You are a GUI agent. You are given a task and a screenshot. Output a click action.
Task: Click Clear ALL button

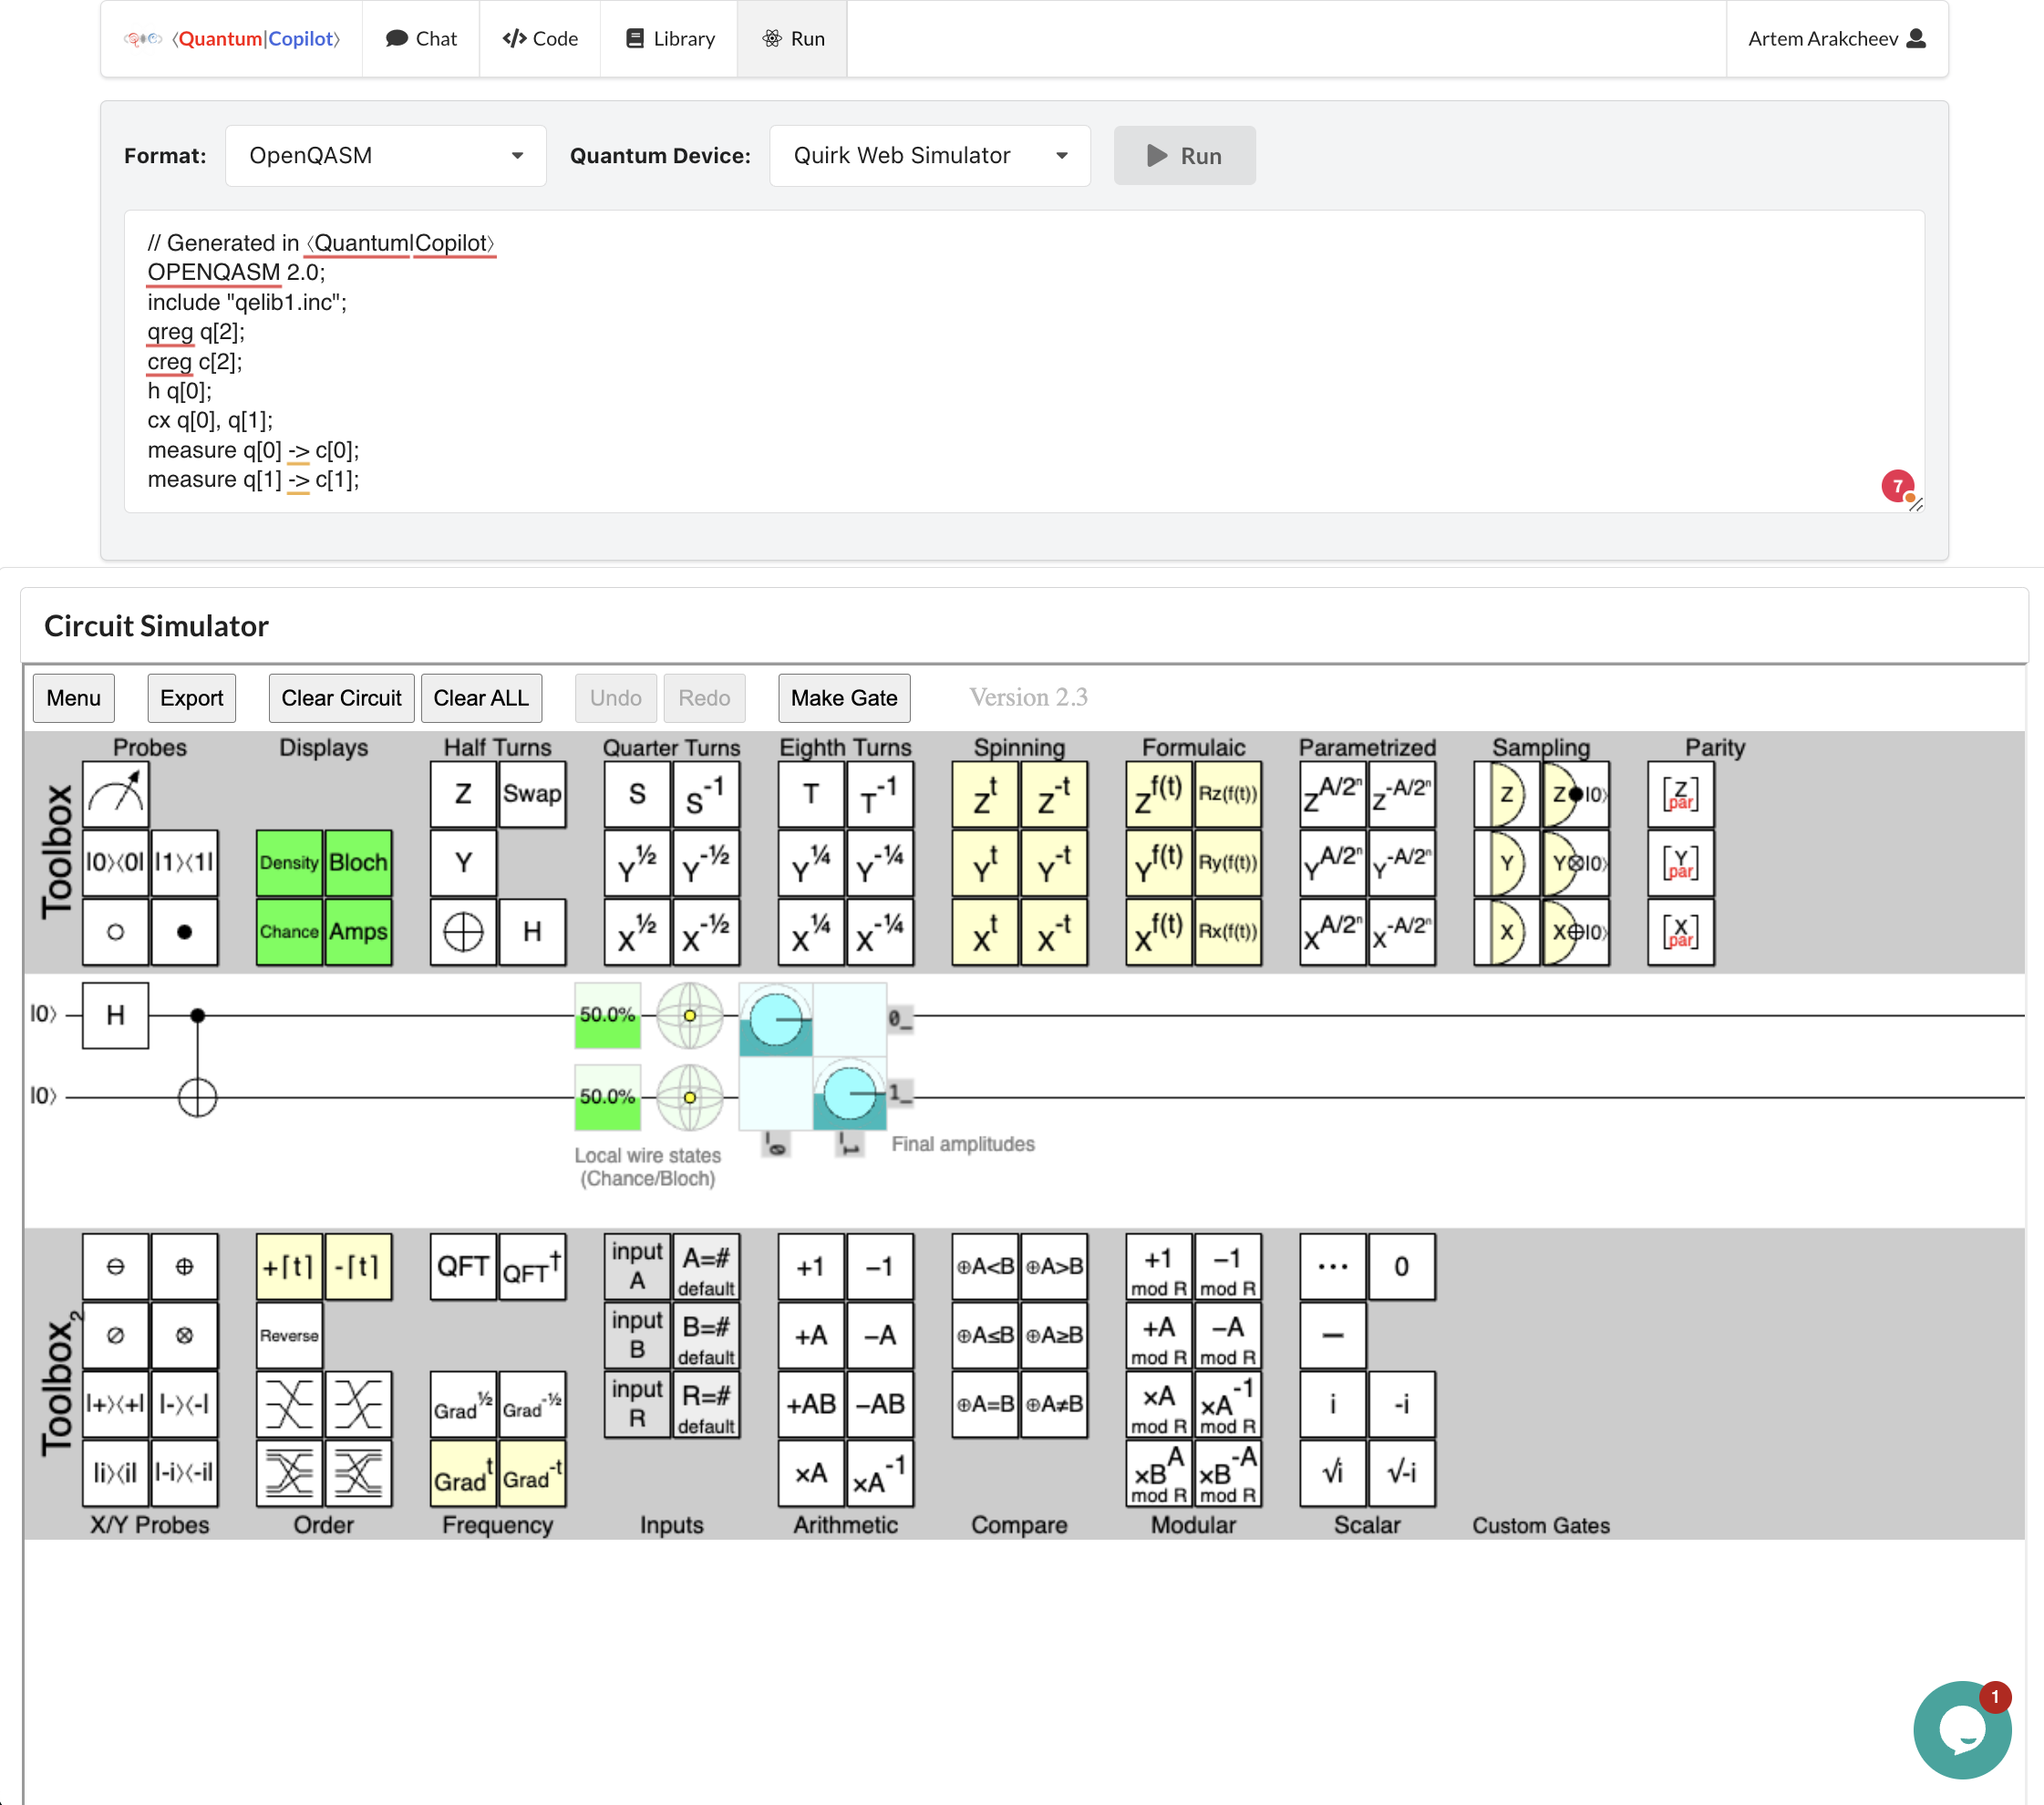pos(481,698)
